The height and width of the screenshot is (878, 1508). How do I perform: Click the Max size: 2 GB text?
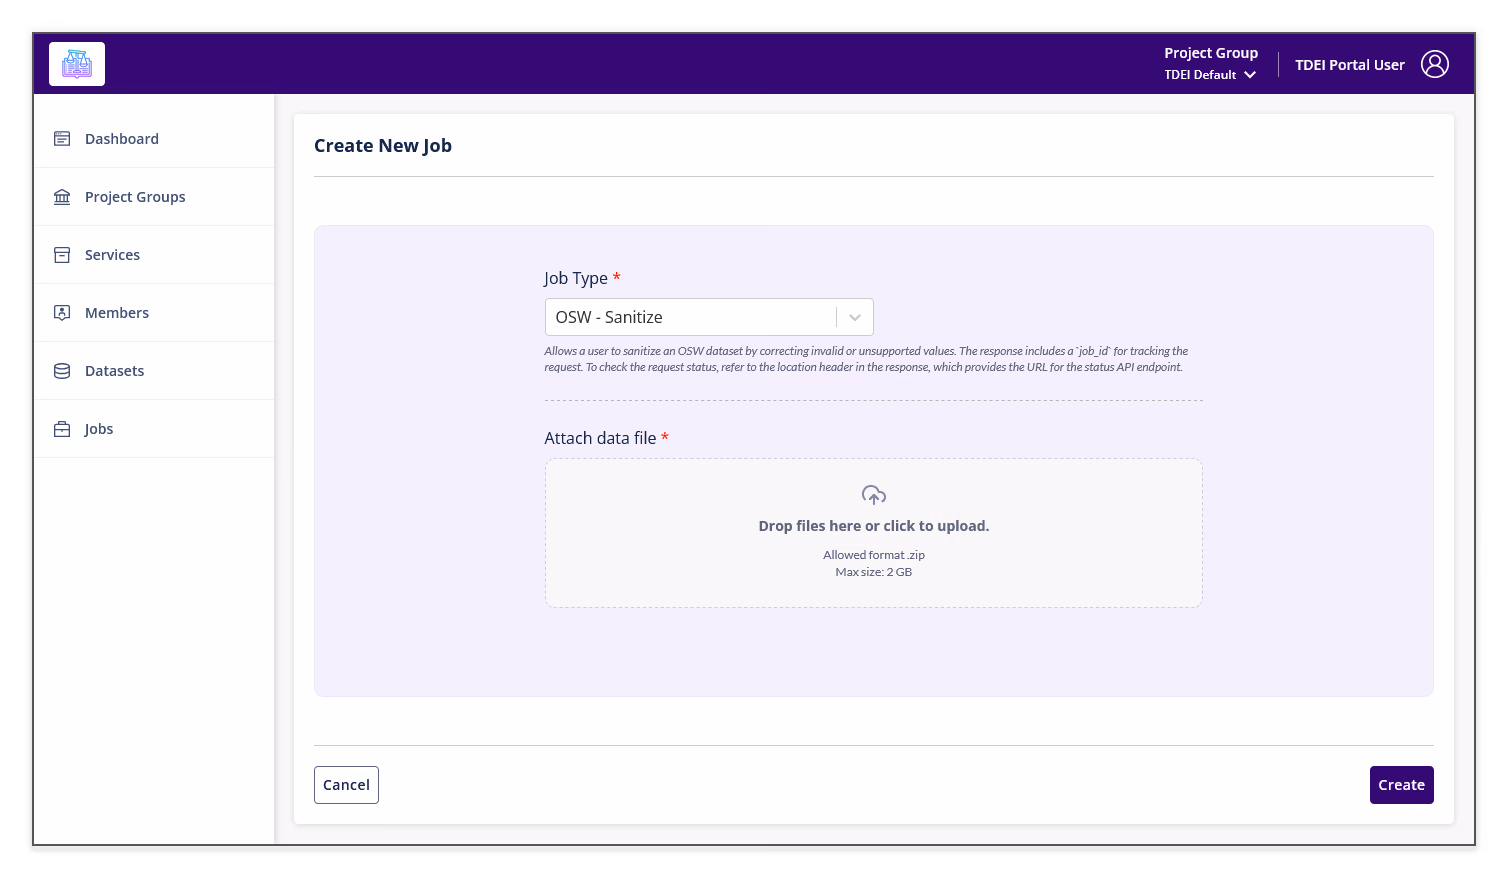pos(874,572)
